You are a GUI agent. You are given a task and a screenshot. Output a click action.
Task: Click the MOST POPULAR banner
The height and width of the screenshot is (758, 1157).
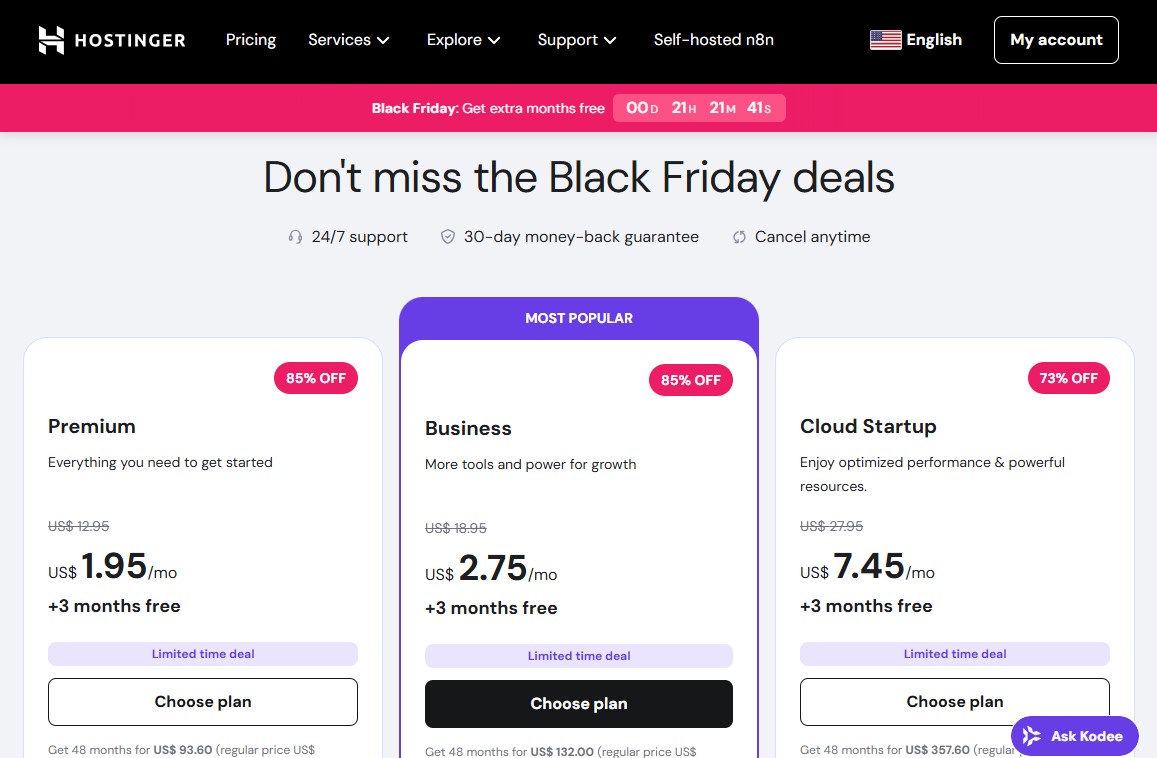pos(578,317)
